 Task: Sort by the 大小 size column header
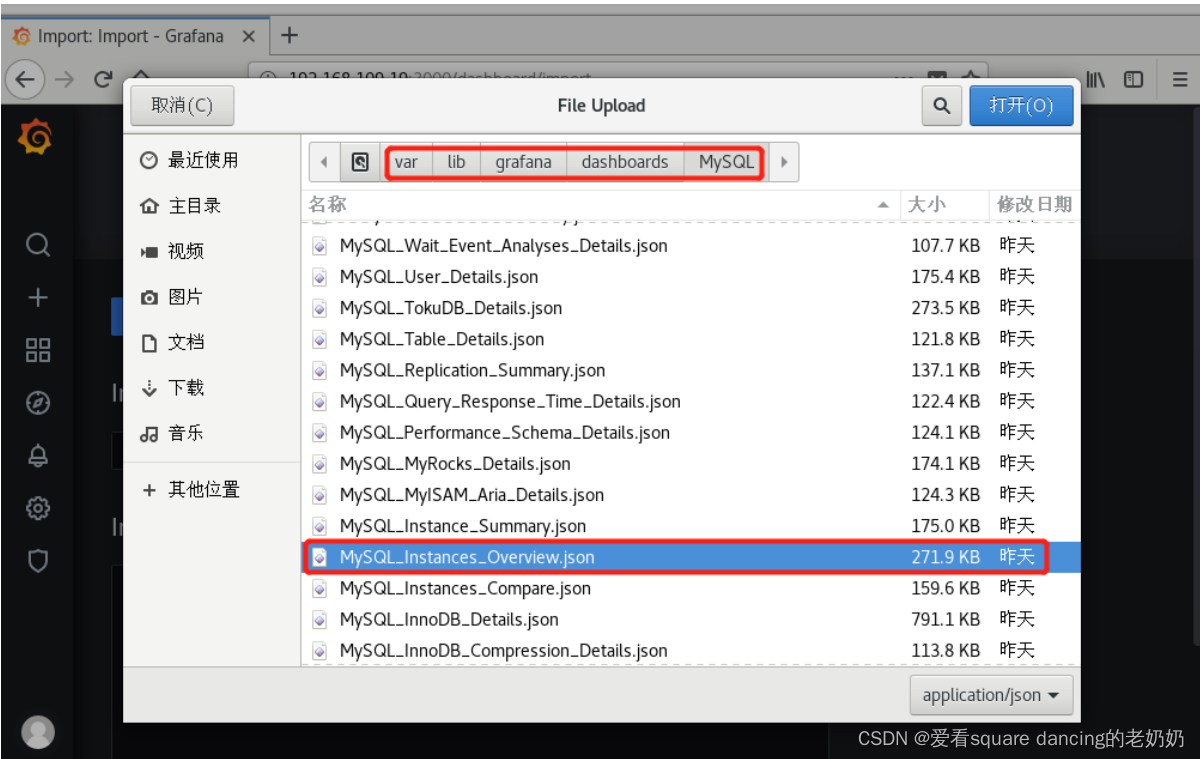tap(944, 204)
